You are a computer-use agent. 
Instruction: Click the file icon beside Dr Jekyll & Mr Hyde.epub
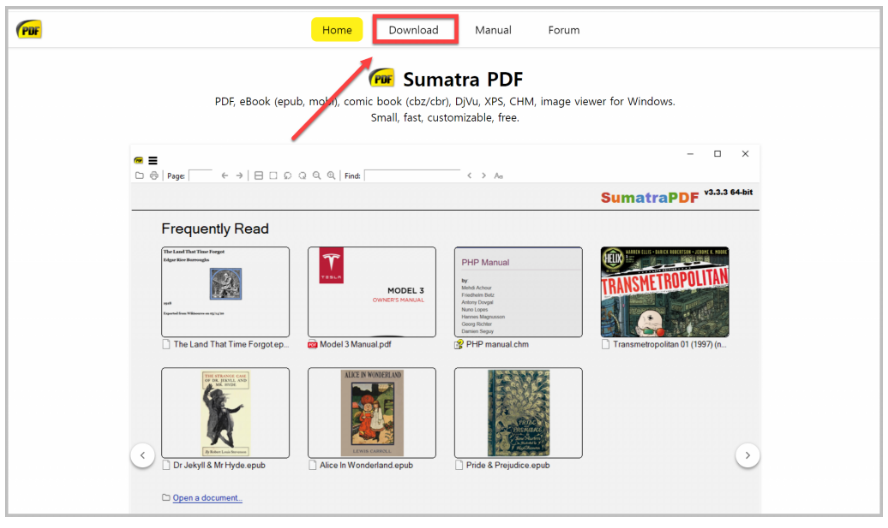[166, 465]
